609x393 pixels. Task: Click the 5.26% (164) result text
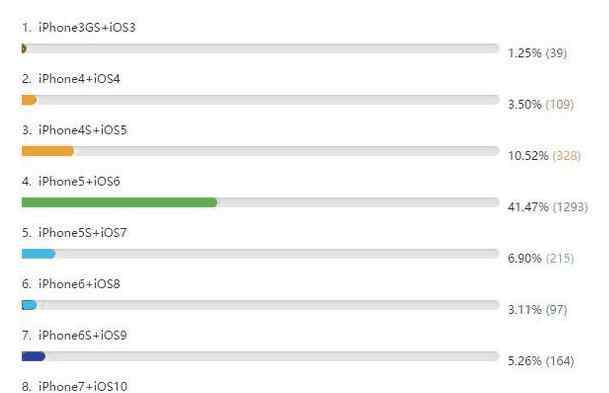[x=541, y=361]
